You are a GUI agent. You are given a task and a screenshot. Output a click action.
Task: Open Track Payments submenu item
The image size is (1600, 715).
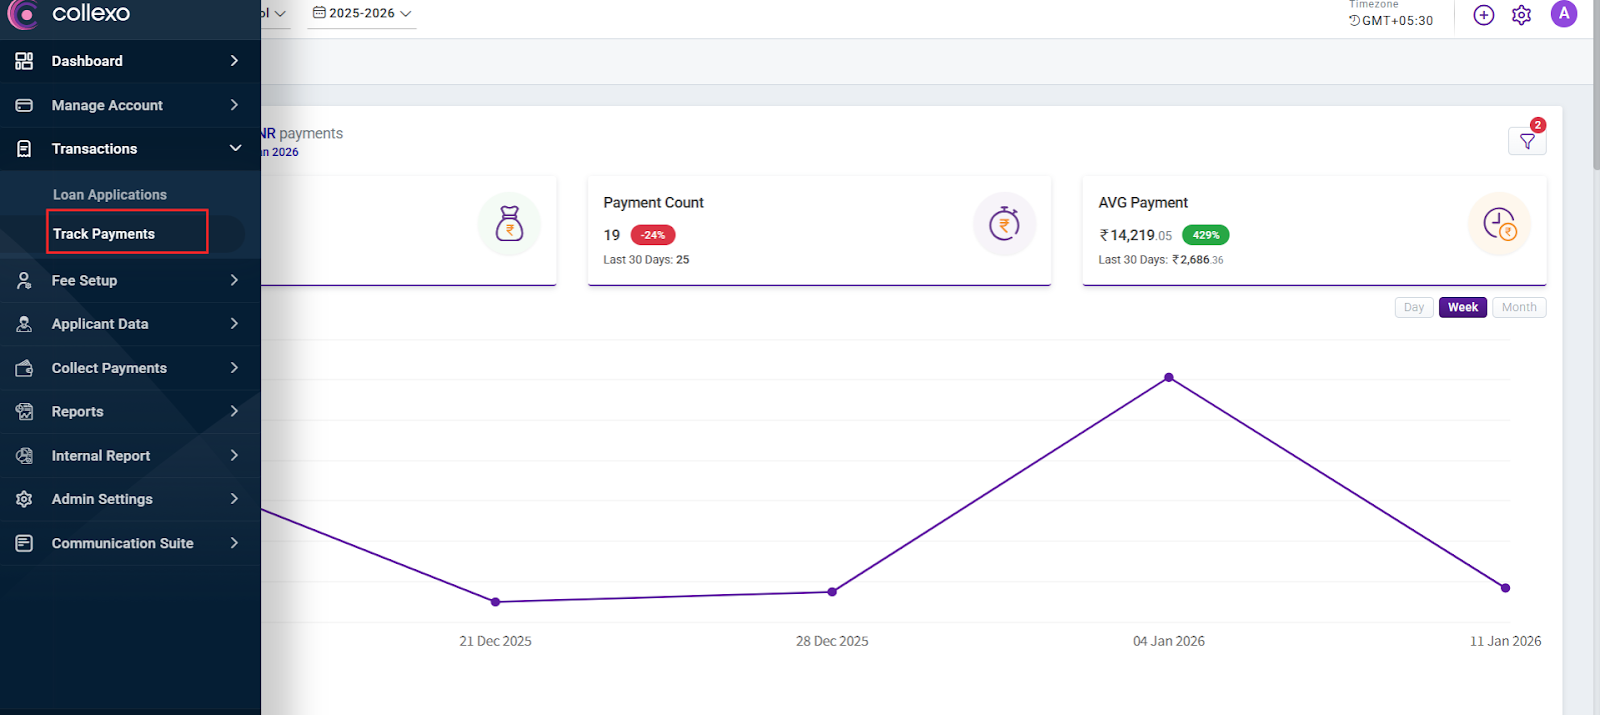click(104, 234)
